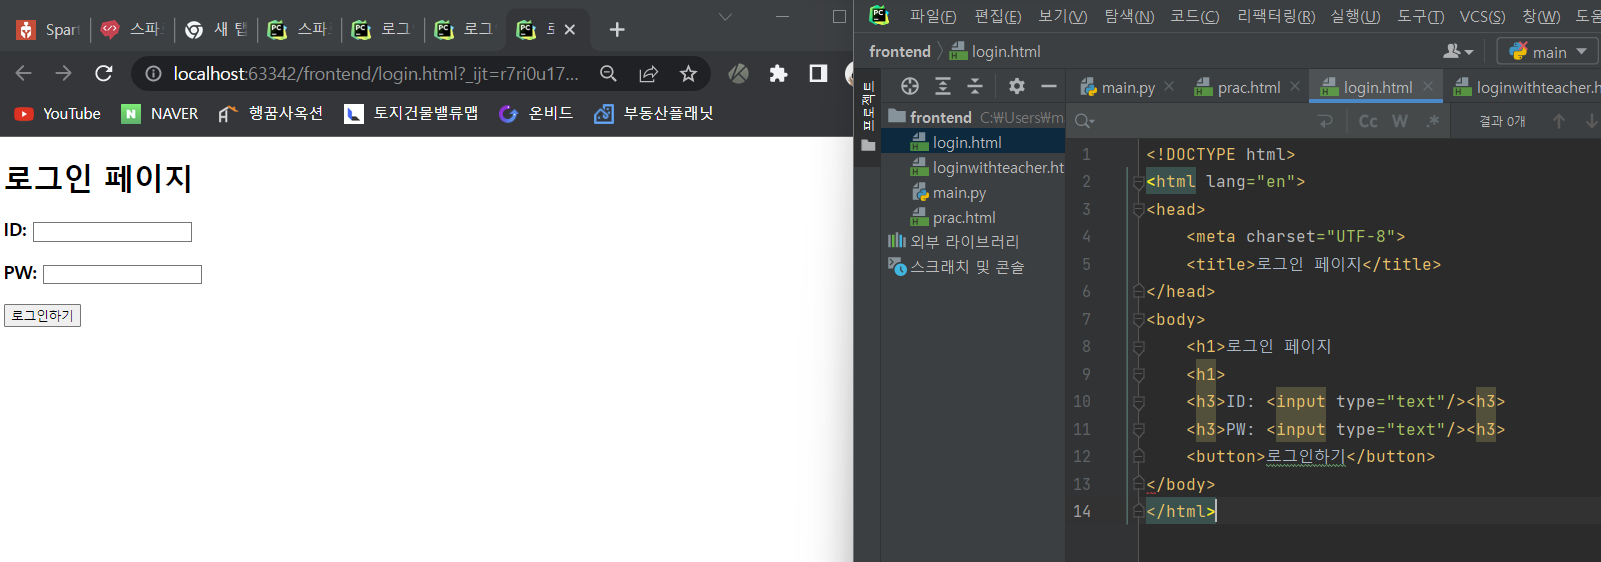Click the zoom magnifier icon in address bar
1601x562 pixels.
(608, 73)
